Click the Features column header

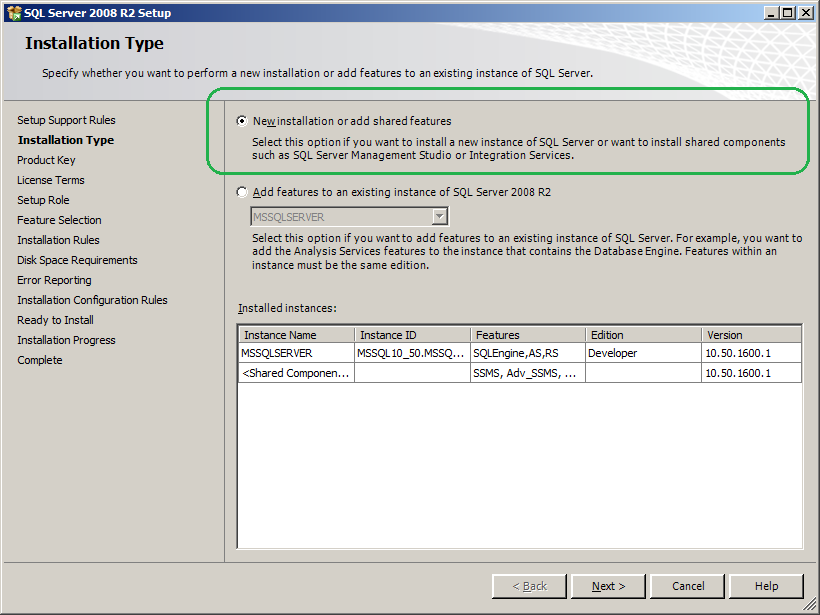528,335
